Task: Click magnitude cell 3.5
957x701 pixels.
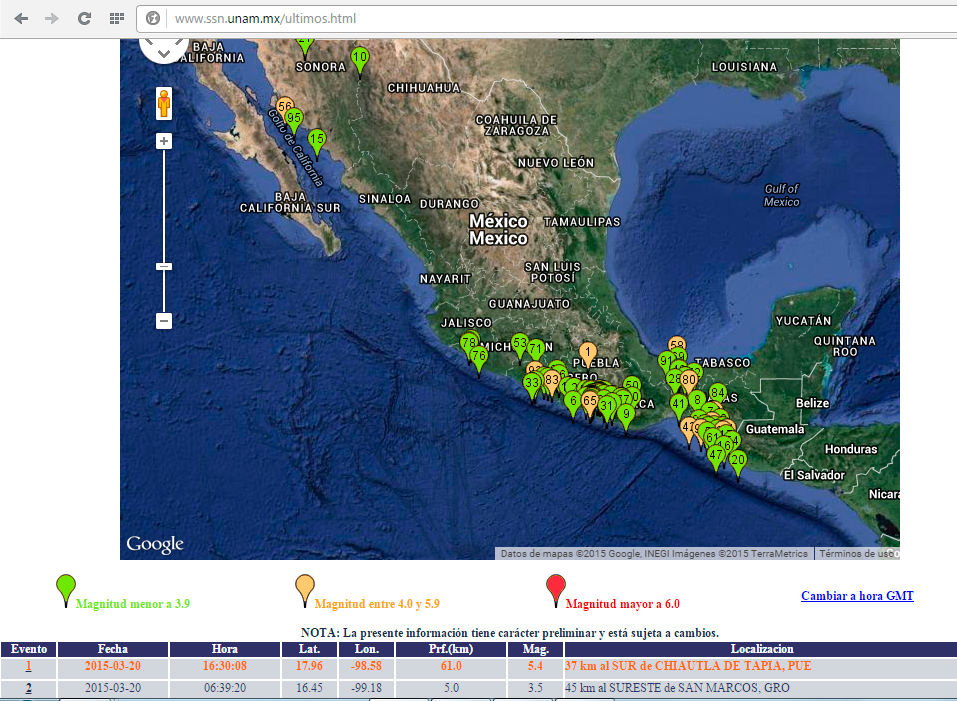Action: point(535,688)
